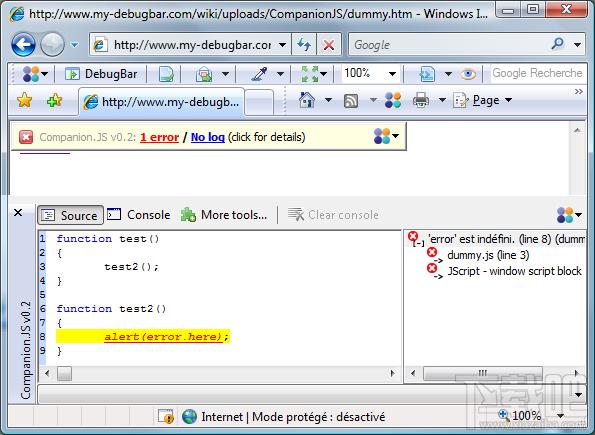Viewport: 595px width, 435px height.
Task: Click the Google Recherche input field
Action: [x=537, y=73]
